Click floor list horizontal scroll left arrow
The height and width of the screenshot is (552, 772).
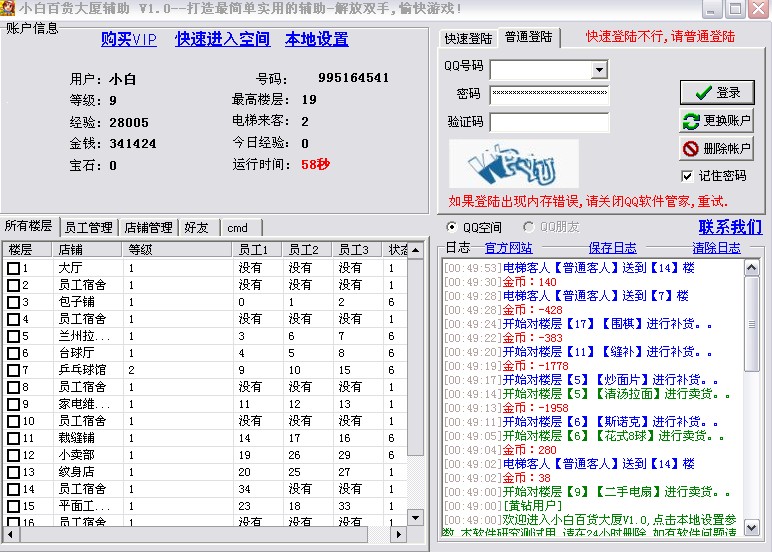pos(10,534)
